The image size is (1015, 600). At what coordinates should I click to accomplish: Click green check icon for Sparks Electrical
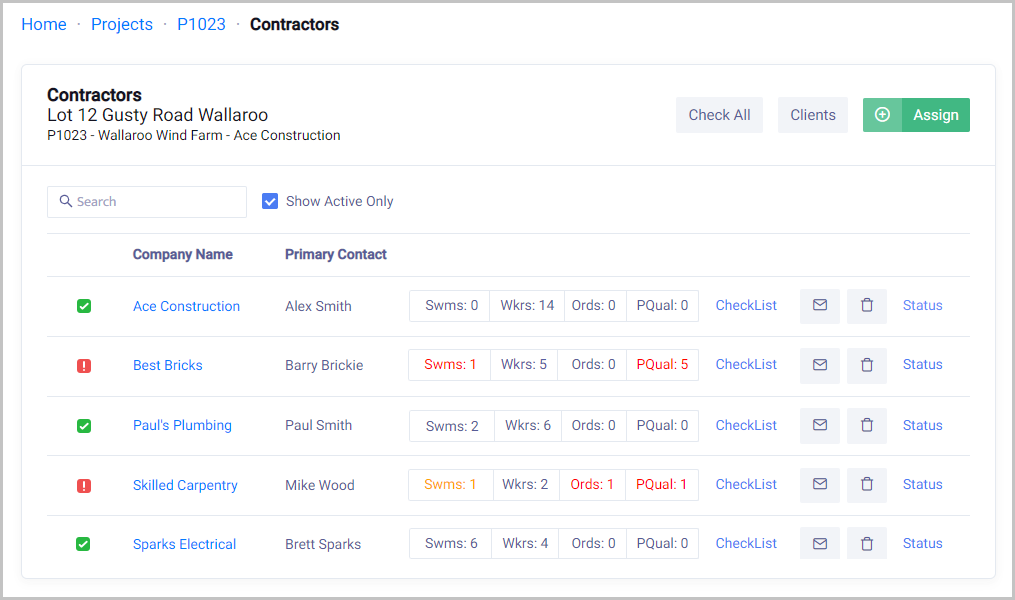point(84,544)
